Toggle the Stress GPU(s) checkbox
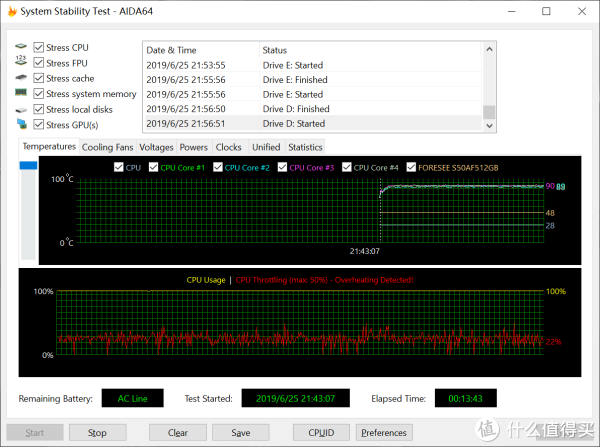This screenshot has height=447, width=600. click(39, 125)
